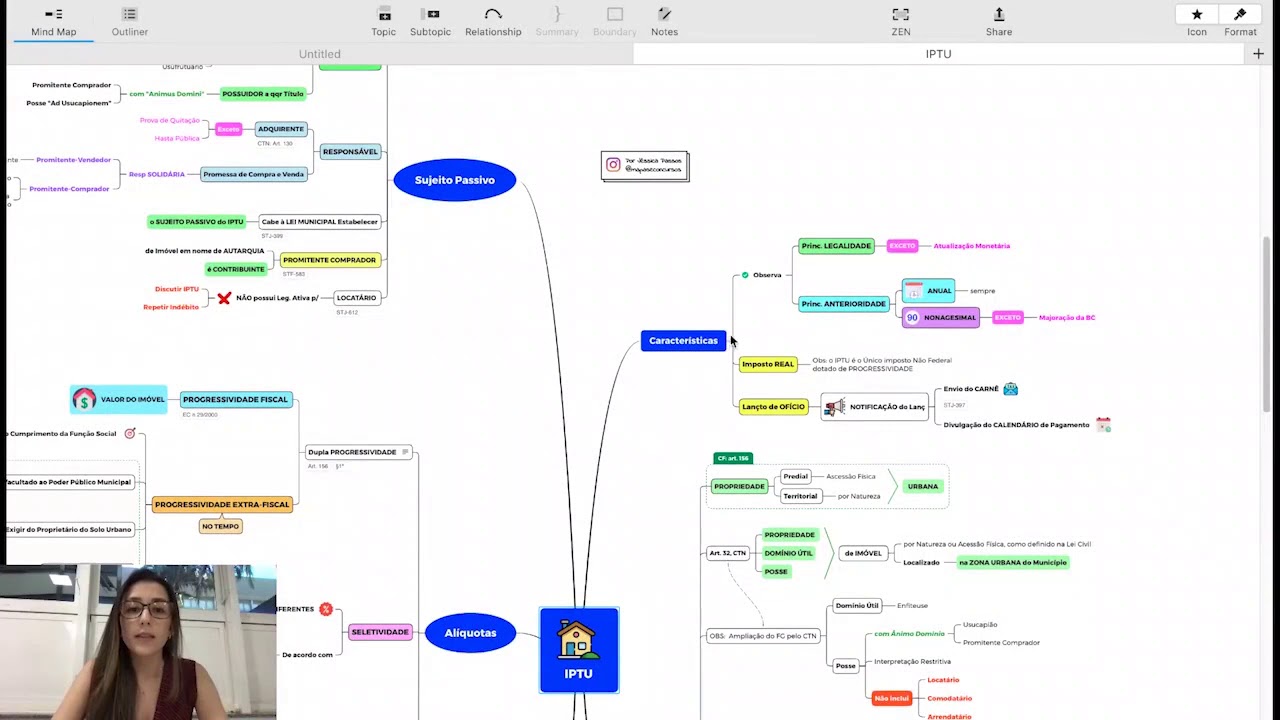Select the Art. 32, CTN topic
The width and height of the screenshot is (1280, 720).
pos(728,553)
